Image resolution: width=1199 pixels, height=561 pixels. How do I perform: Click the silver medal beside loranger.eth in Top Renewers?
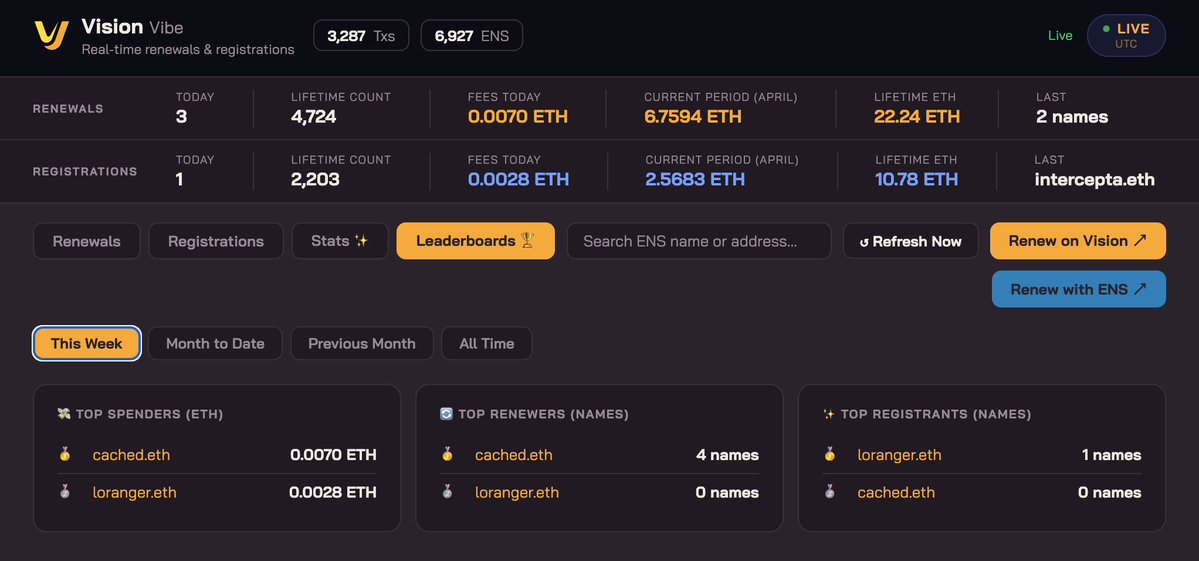pos(447,492)
